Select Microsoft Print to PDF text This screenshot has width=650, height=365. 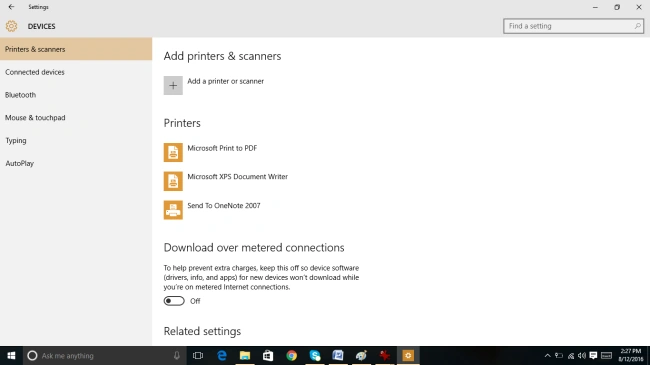click(222, 148)
